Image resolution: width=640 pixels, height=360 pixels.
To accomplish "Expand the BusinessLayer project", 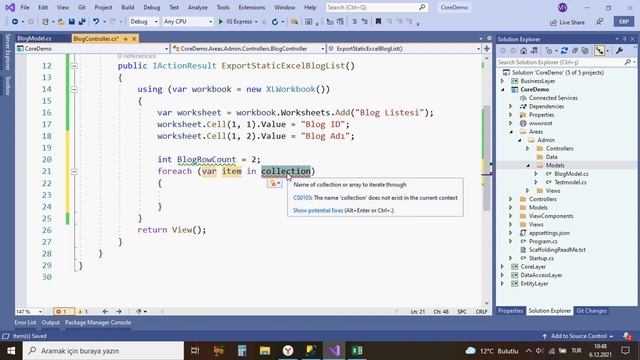I will click(502, 81).
